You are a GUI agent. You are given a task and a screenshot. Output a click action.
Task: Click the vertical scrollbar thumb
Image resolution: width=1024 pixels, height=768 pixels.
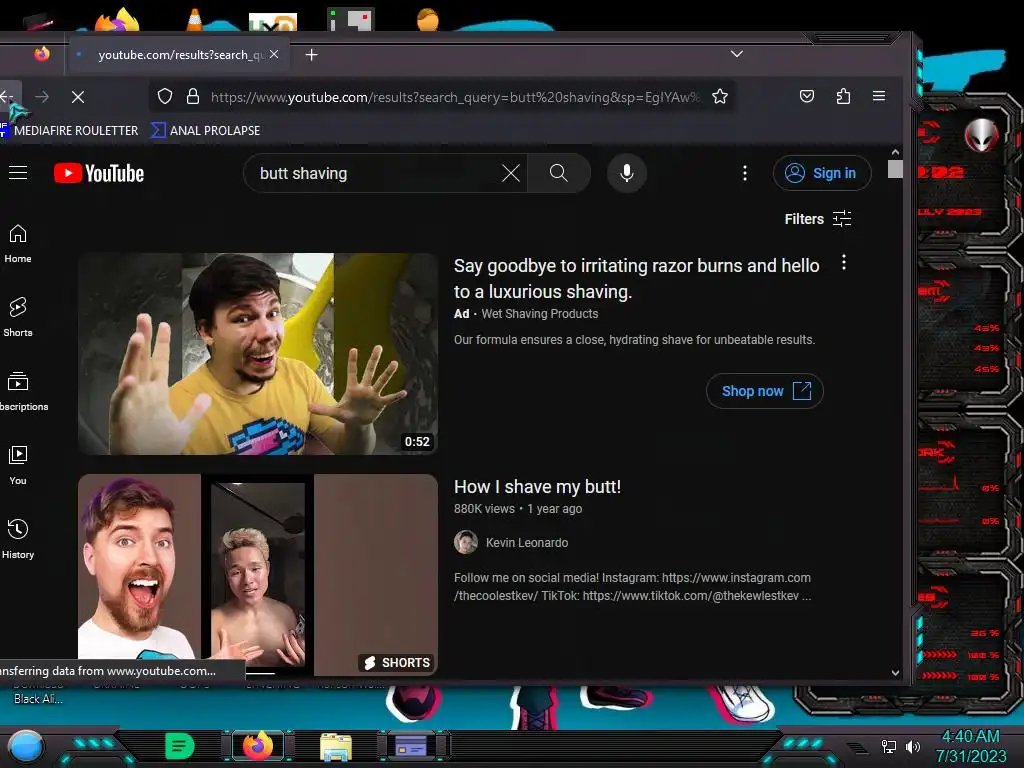(895, 169)
